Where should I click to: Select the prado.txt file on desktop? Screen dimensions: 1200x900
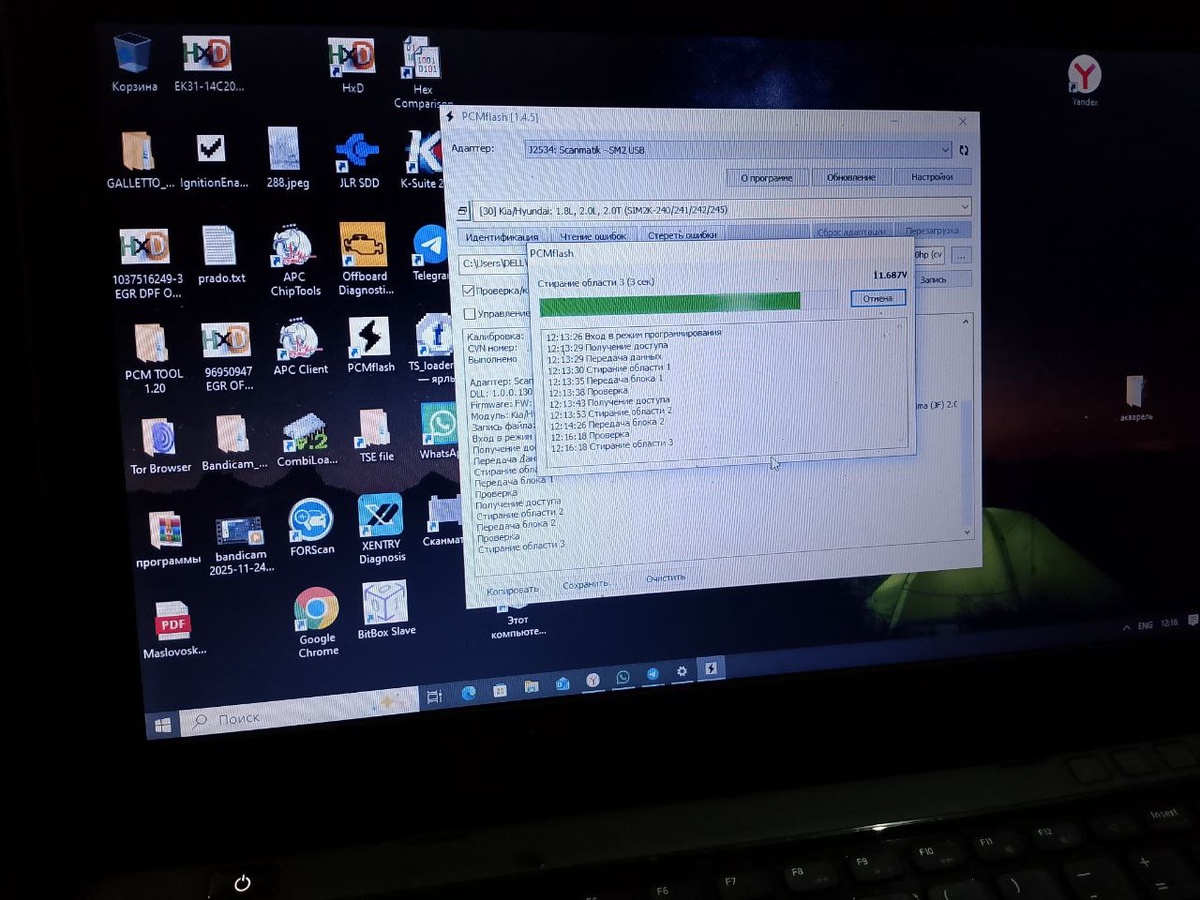[220, 254]
